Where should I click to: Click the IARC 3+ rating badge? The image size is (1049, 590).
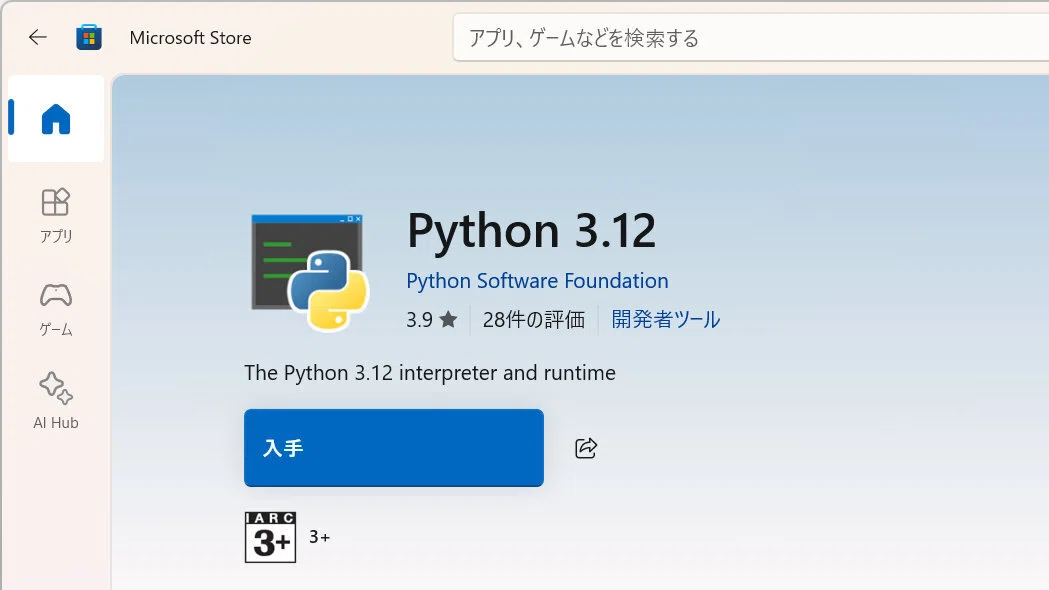coord(270,537)
